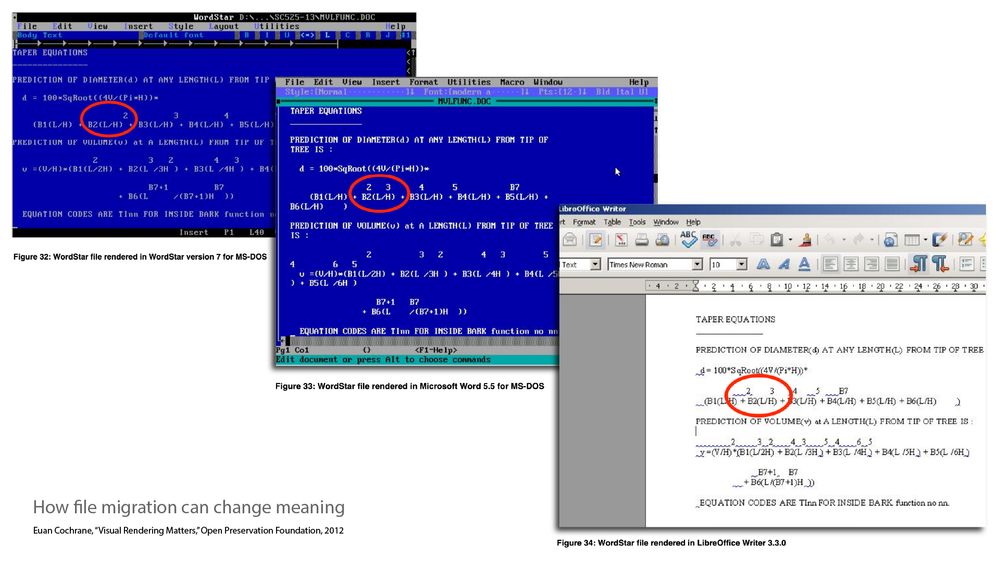Open Help menu in MS Word 5.5
Viewport: 1000px width, 563px height.
pyautogui.click(x=638, y=82)
